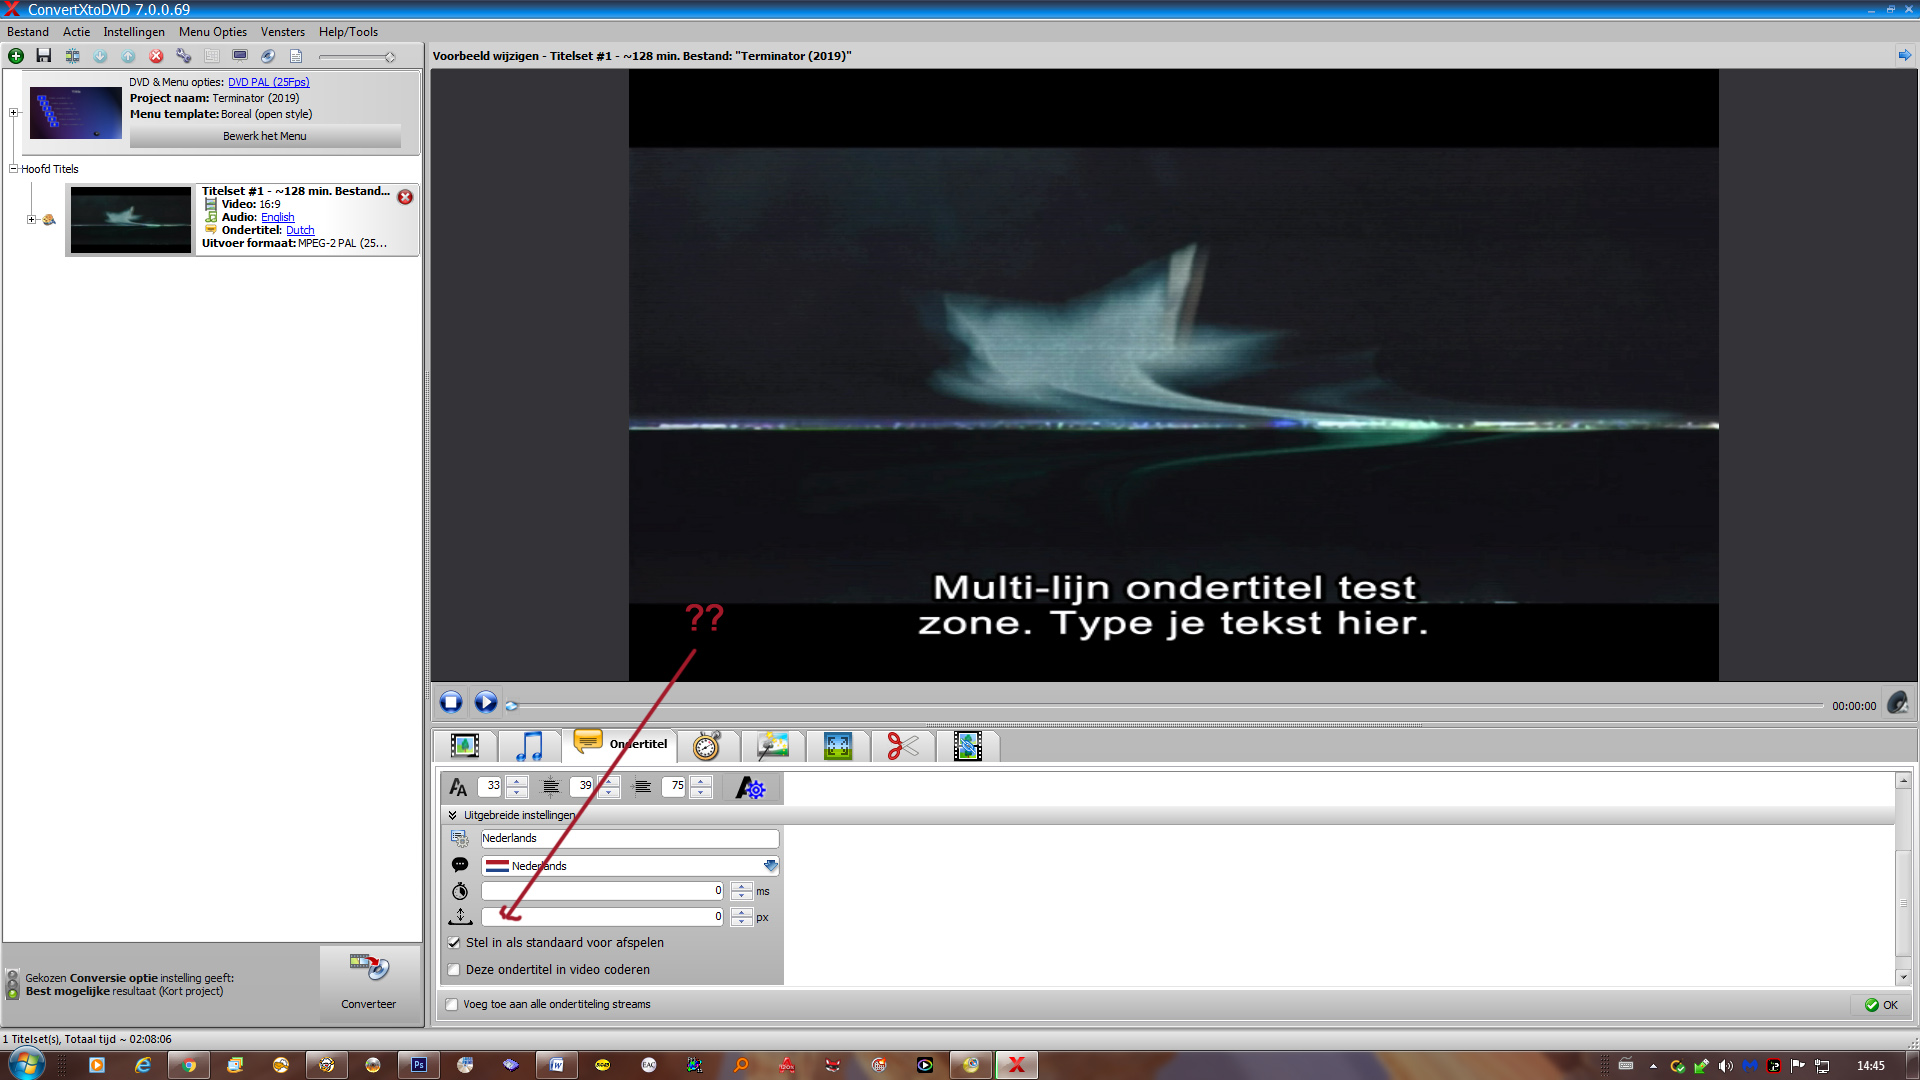This screenshot has height=1080, width=1920.
Task: Toggle Stel in als standaard voor afspelen
Action: click(x=454, y=942)
